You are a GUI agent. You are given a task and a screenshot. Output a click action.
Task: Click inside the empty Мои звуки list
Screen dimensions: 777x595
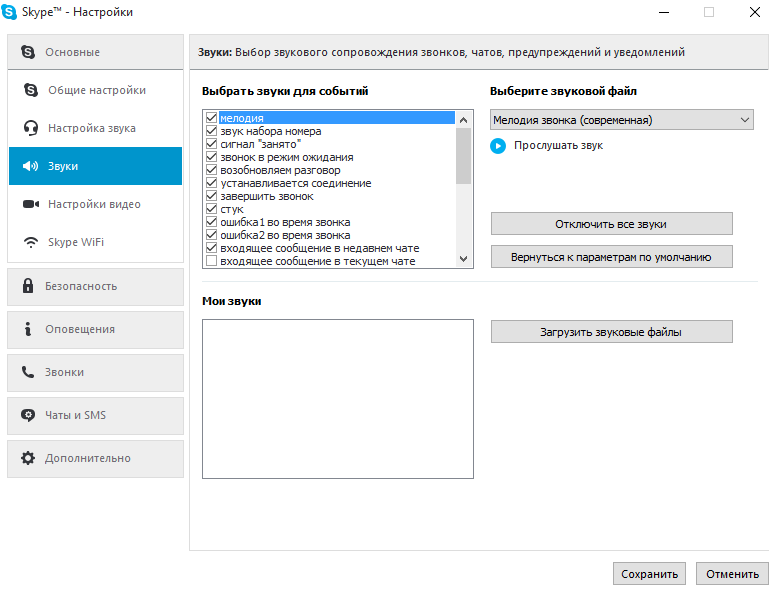pos(337,399)
